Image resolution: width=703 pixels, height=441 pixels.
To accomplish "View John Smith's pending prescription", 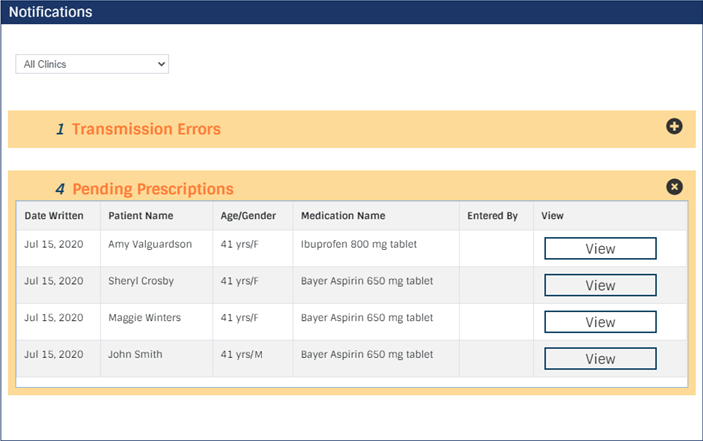I will click(600, 359).
